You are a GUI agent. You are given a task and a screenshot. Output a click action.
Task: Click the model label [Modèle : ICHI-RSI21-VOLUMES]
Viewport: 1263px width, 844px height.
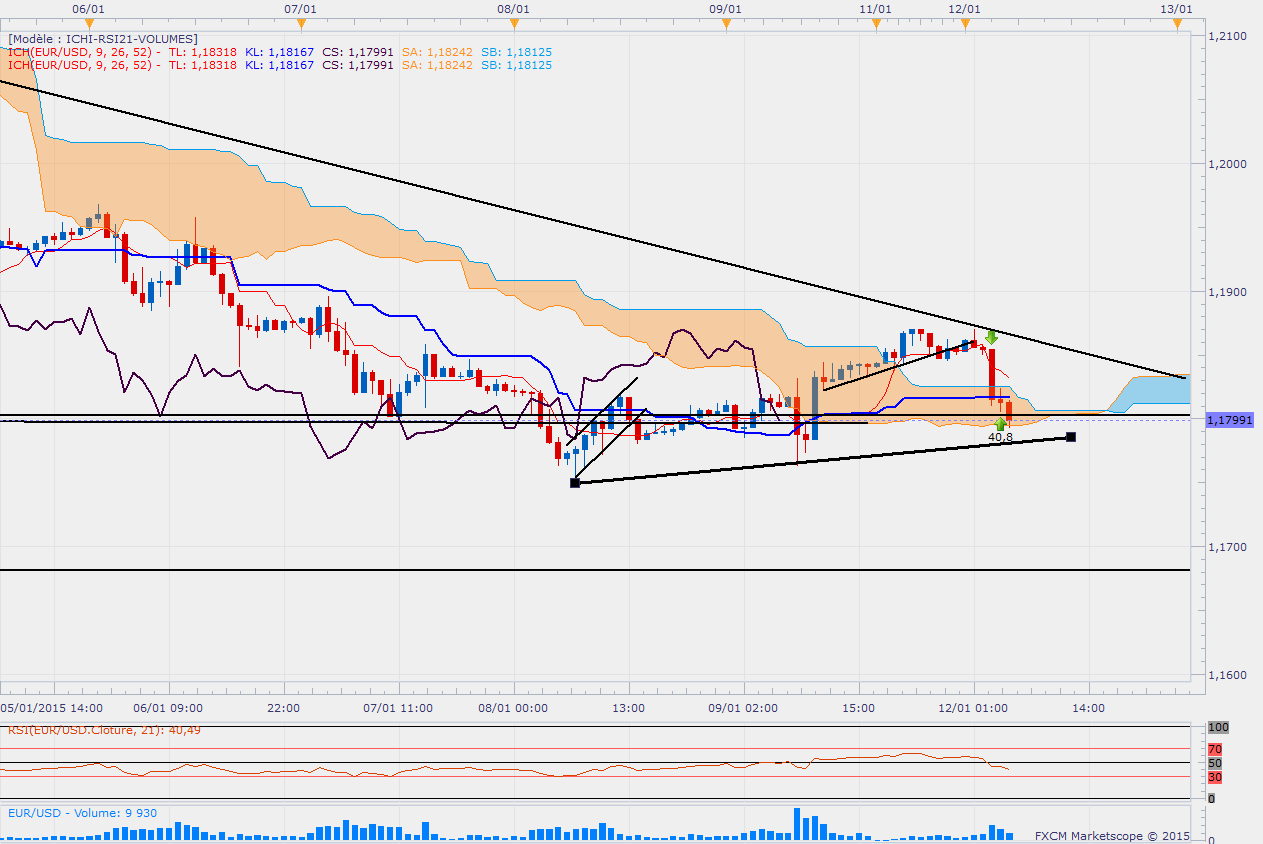(x=103, y=39)
